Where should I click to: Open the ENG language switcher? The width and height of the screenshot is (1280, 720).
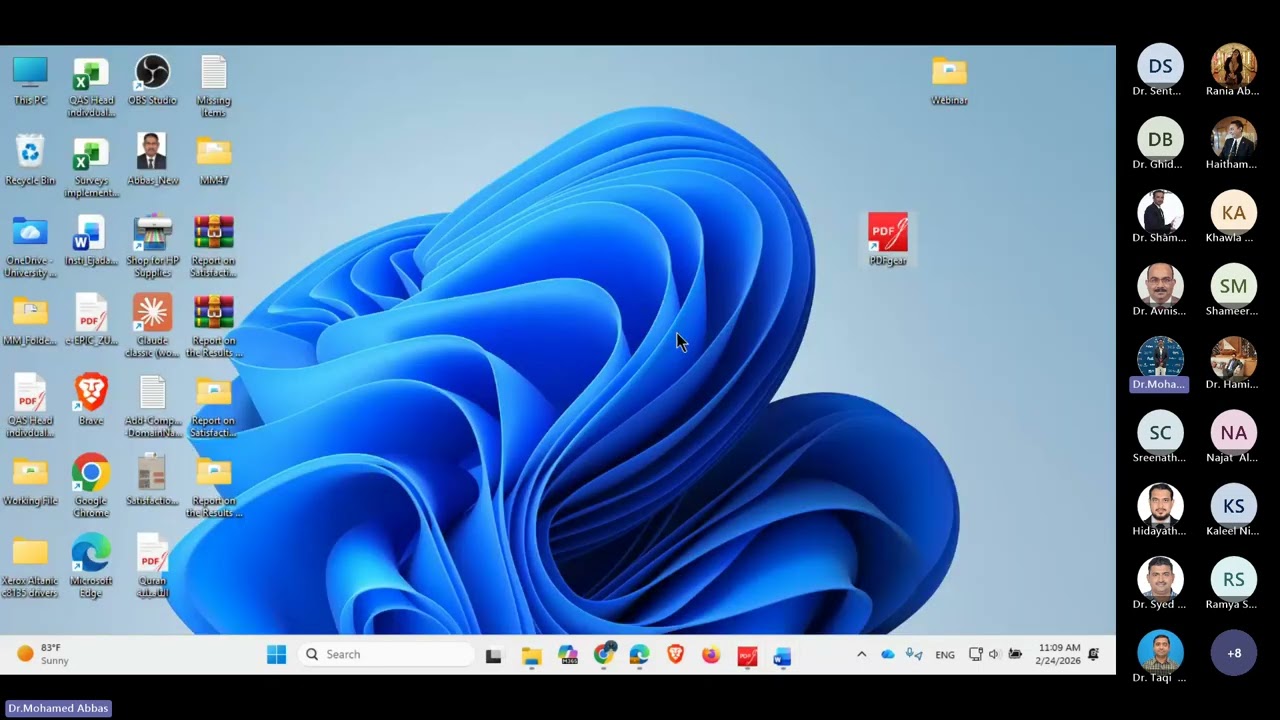[x=945, y=655]
